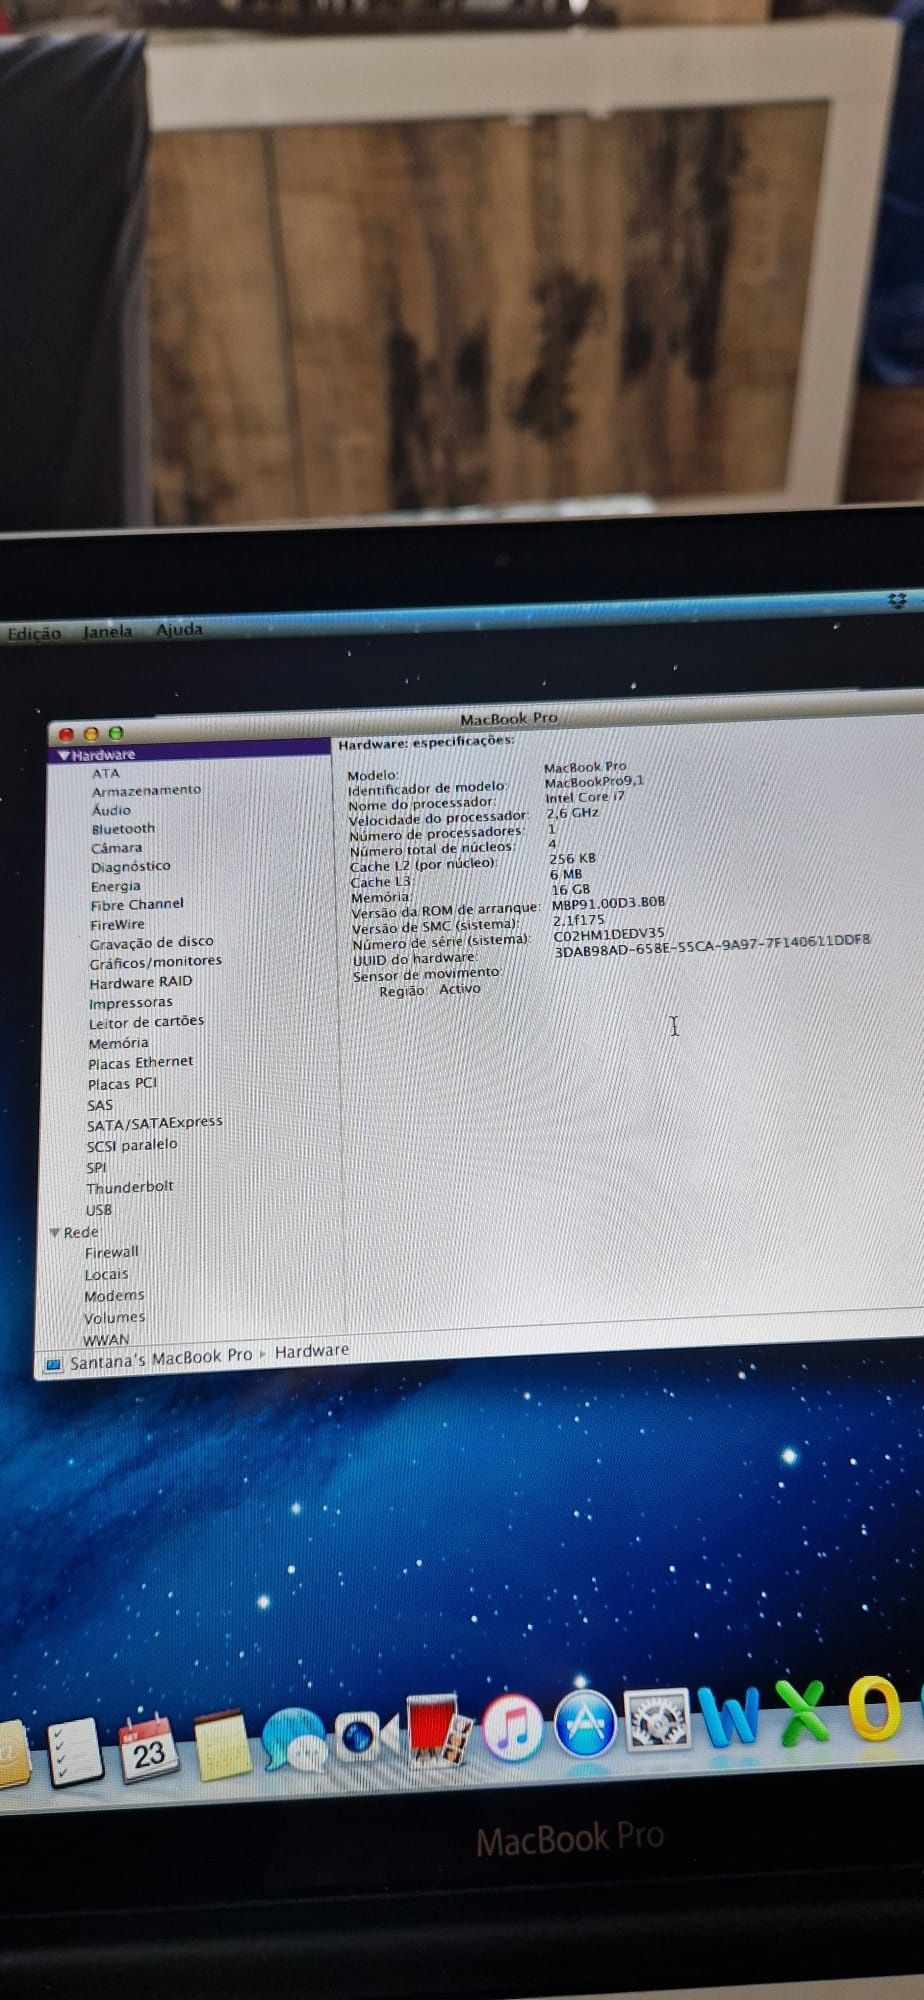Select Hardware RAID in the sidebar
Screen dimensions: 924x2000
[140, 982]
